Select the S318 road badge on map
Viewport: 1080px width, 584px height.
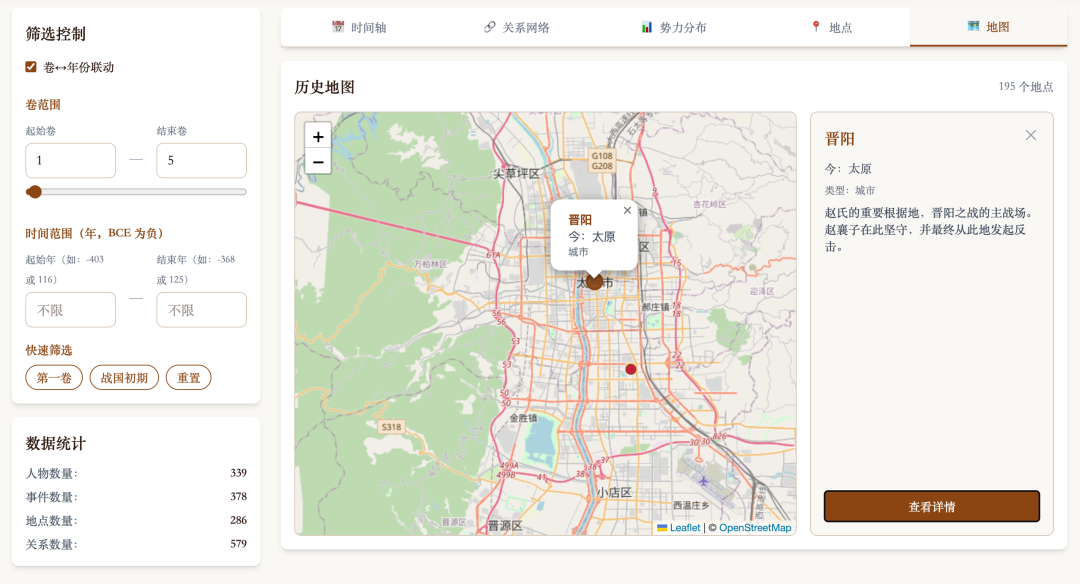click(x=391, y=427)
